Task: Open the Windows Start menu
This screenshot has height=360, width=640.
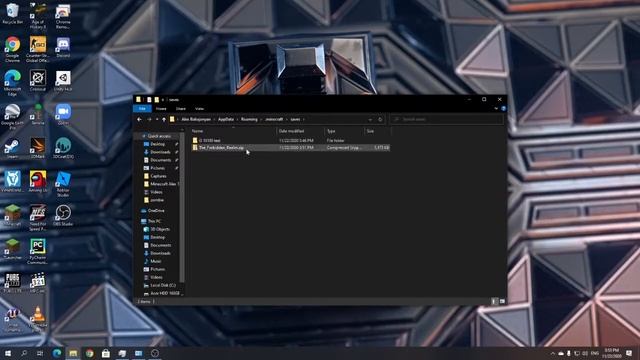Action: pos(8,353)
